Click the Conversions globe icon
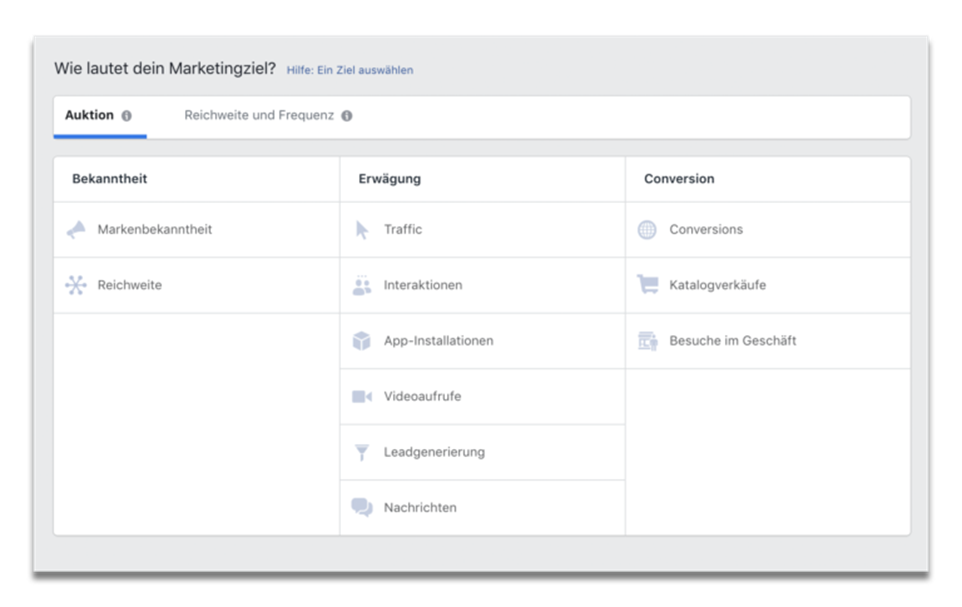962x607 pixels. (x=647, y=230)
